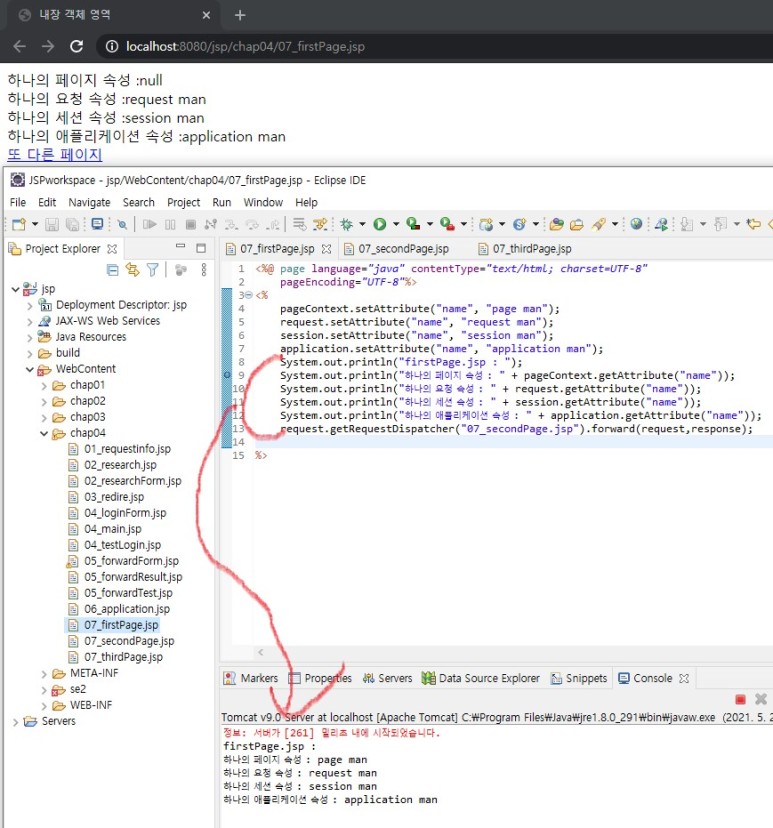
Task: Collapse the chap04 folder
Action: (44, 434)
